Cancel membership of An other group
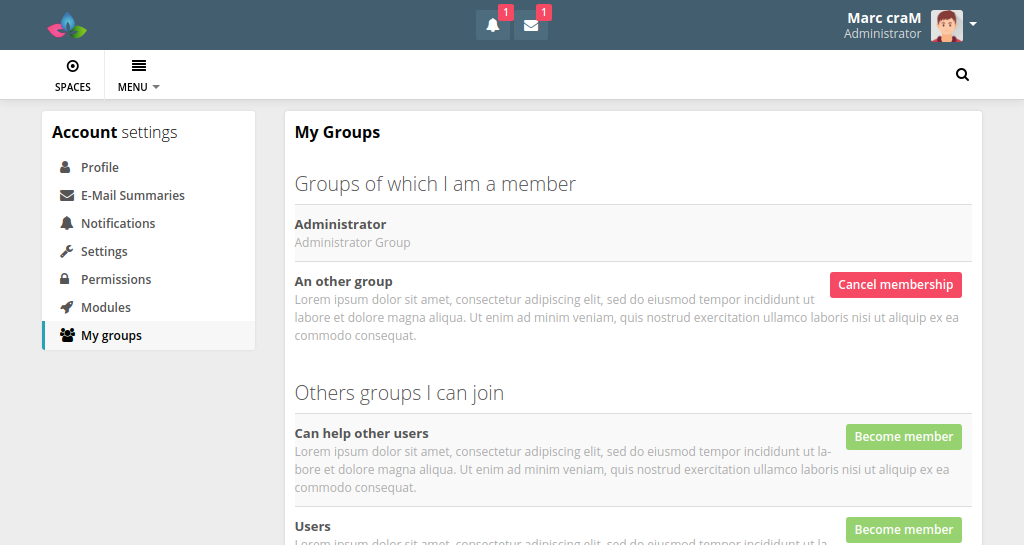1024x545 pixels. point(895,285)
